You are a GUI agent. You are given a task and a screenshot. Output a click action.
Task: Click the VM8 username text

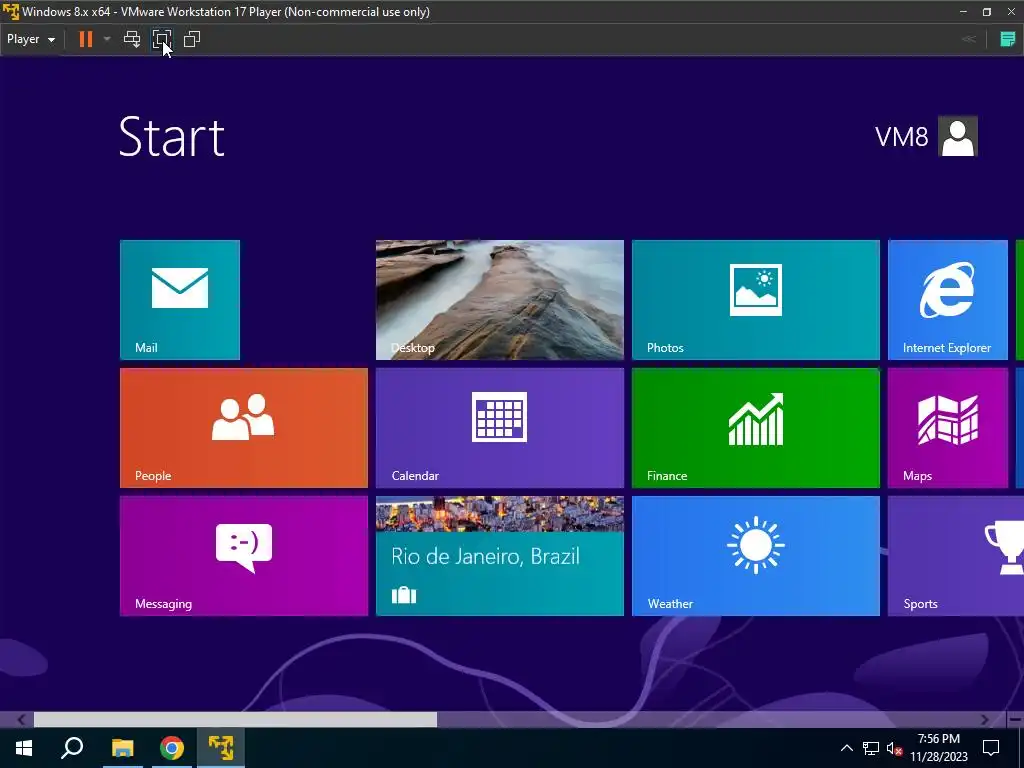point(901,137)
